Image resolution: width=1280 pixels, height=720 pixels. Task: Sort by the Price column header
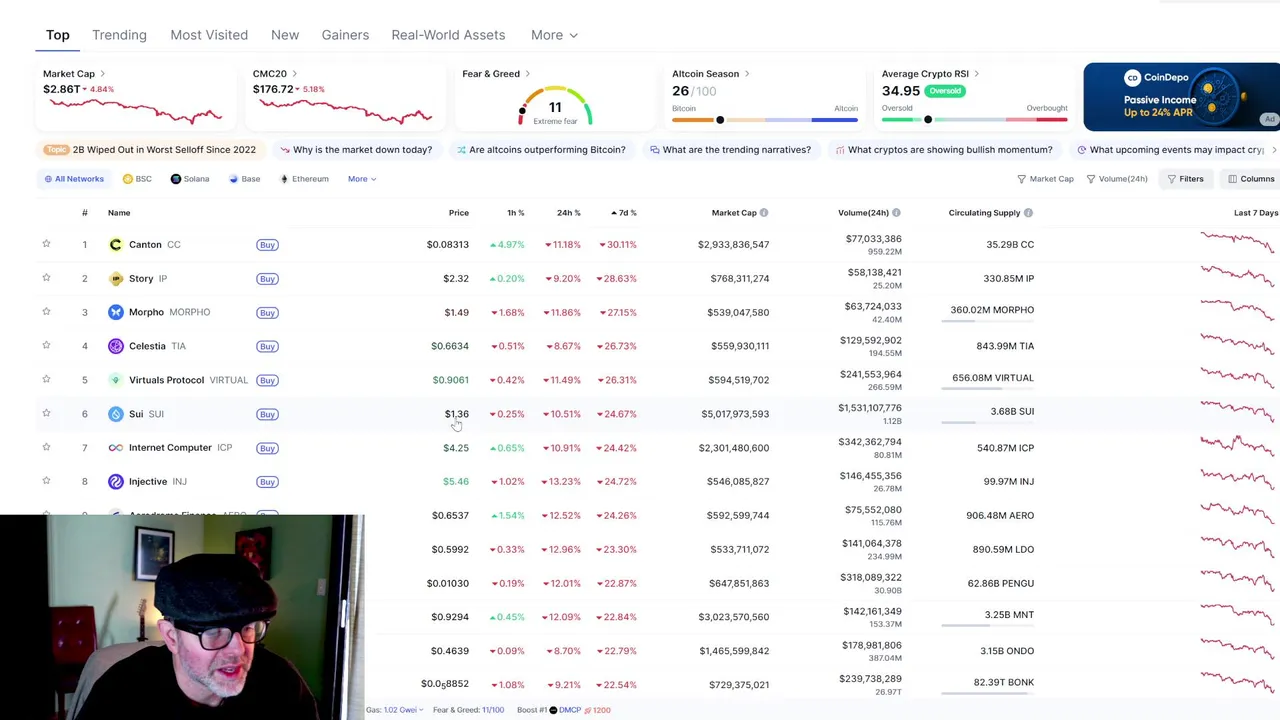458,213
